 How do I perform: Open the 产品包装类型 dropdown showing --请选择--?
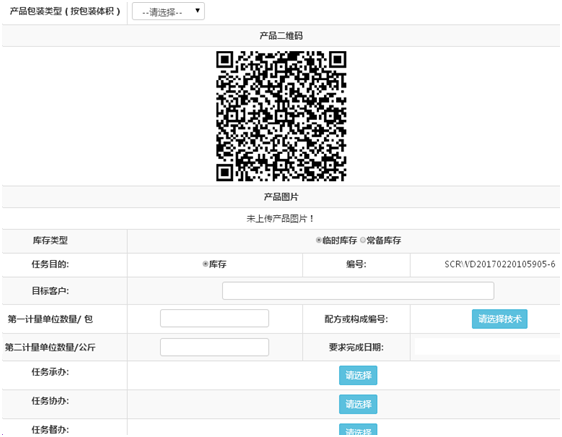point(168,11)
